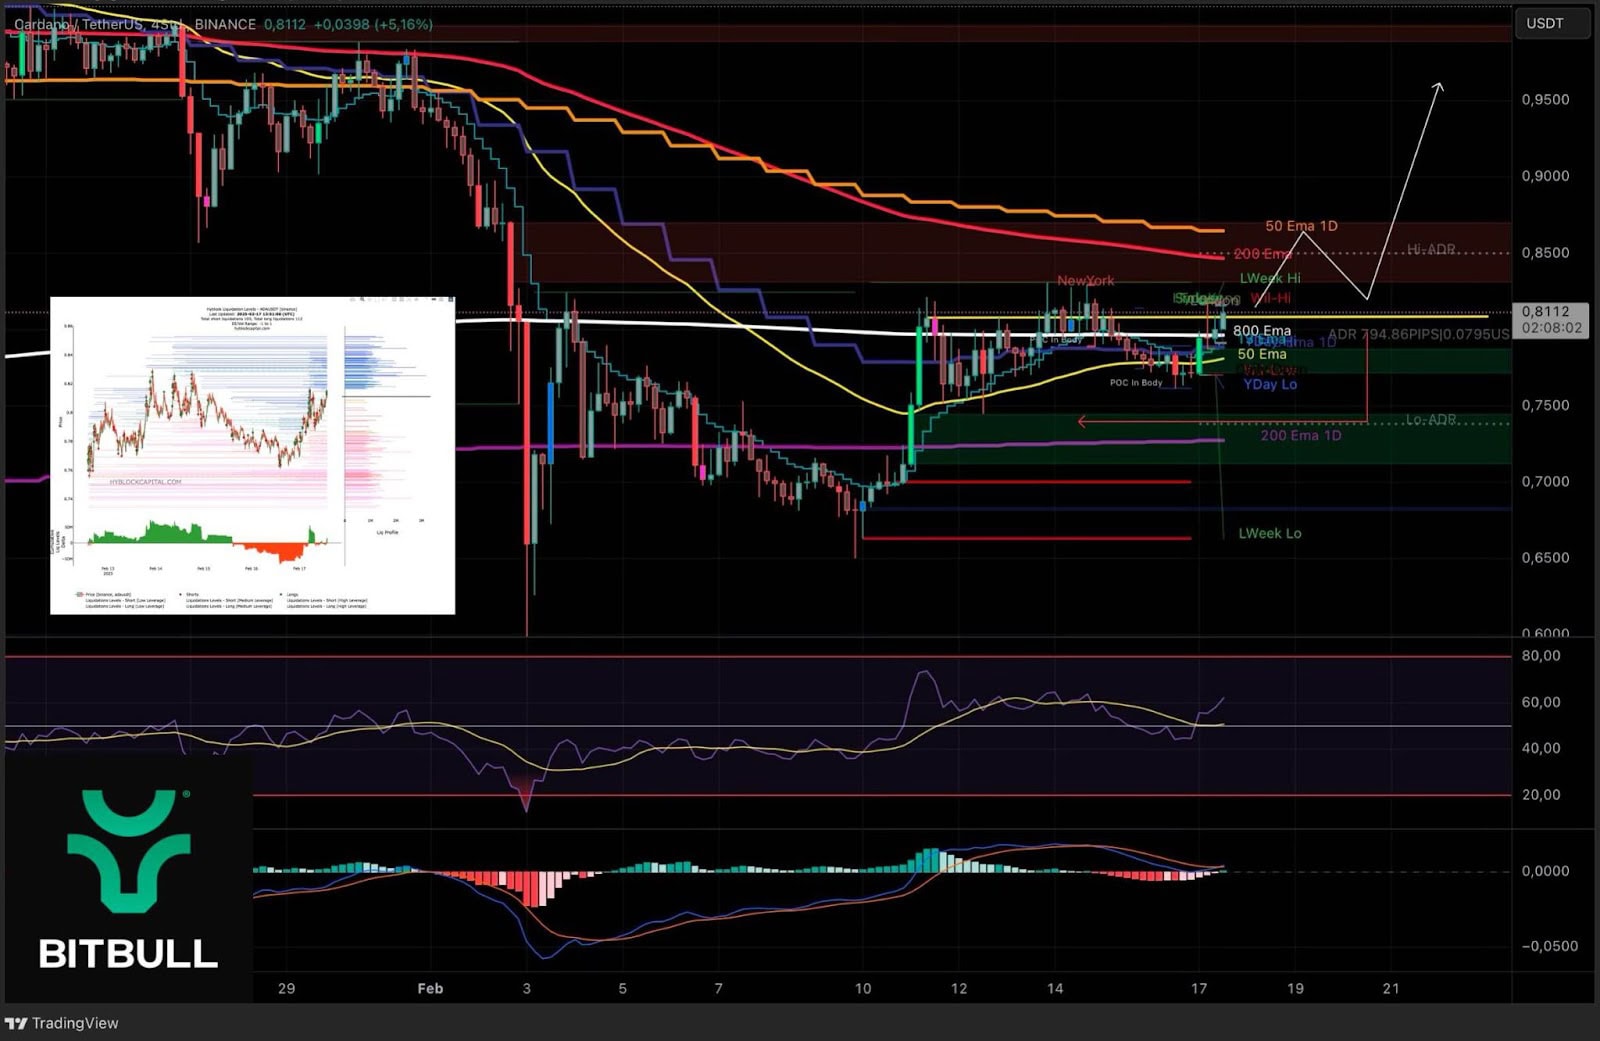The width and height of the screenshot is (1600, 1041).
Task: Click the 'YDay Lo' blue label
Action: tap(1270, 384)
